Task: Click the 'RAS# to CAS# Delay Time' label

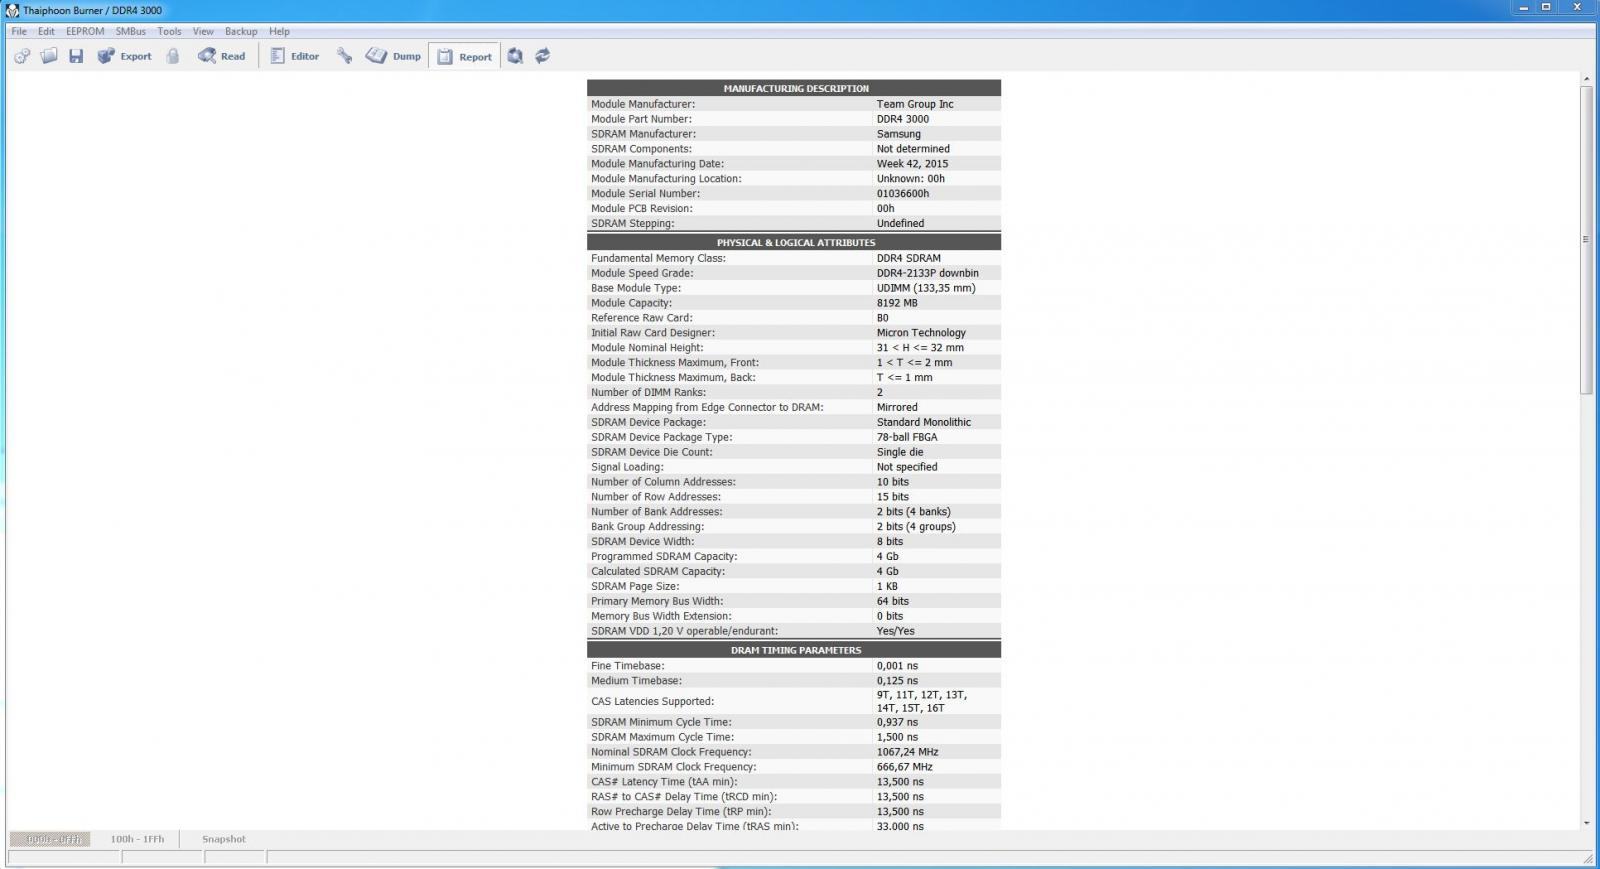Action: pos(684,797)
